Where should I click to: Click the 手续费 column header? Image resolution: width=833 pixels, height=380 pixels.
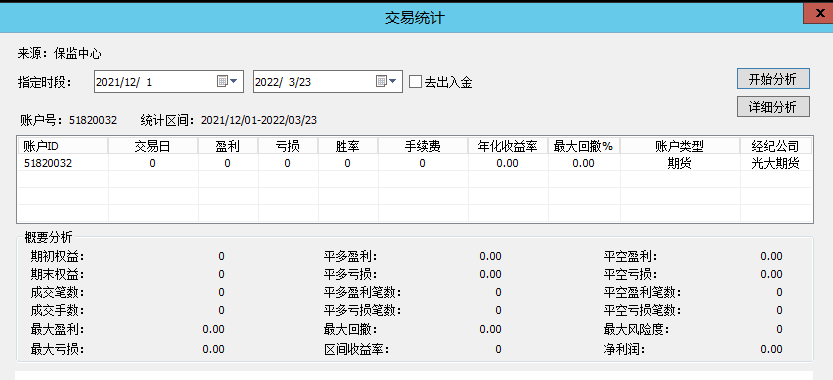[423, 146]
